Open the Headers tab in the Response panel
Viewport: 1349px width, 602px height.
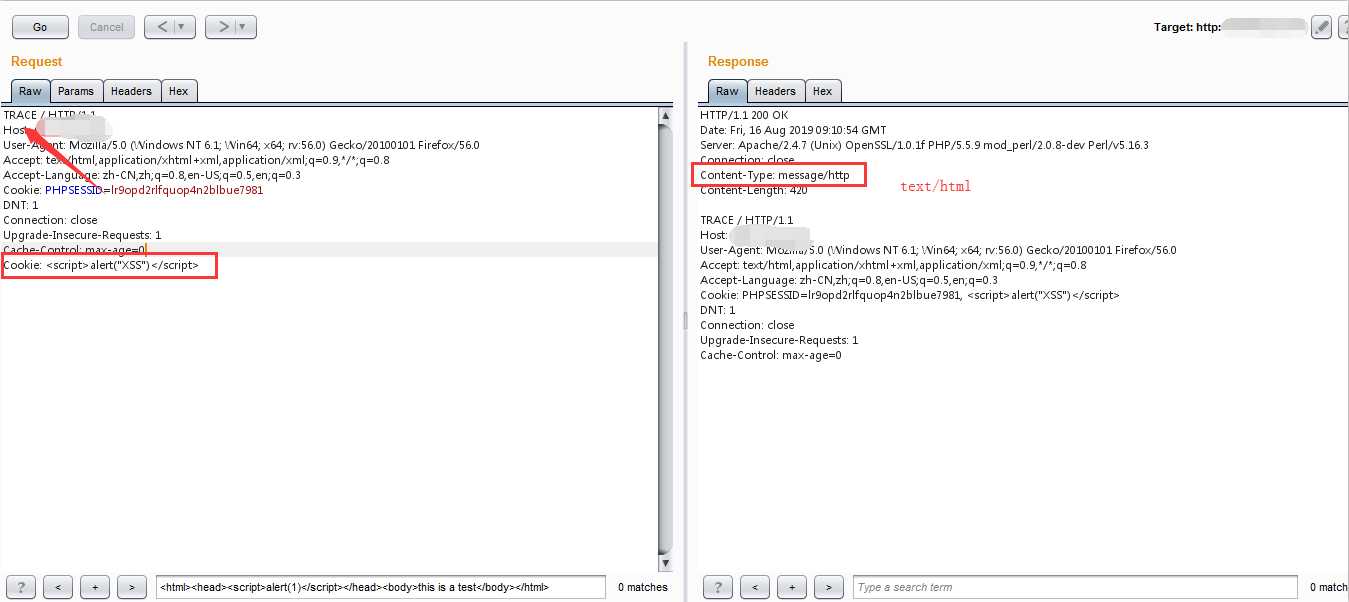coord(775,91)
